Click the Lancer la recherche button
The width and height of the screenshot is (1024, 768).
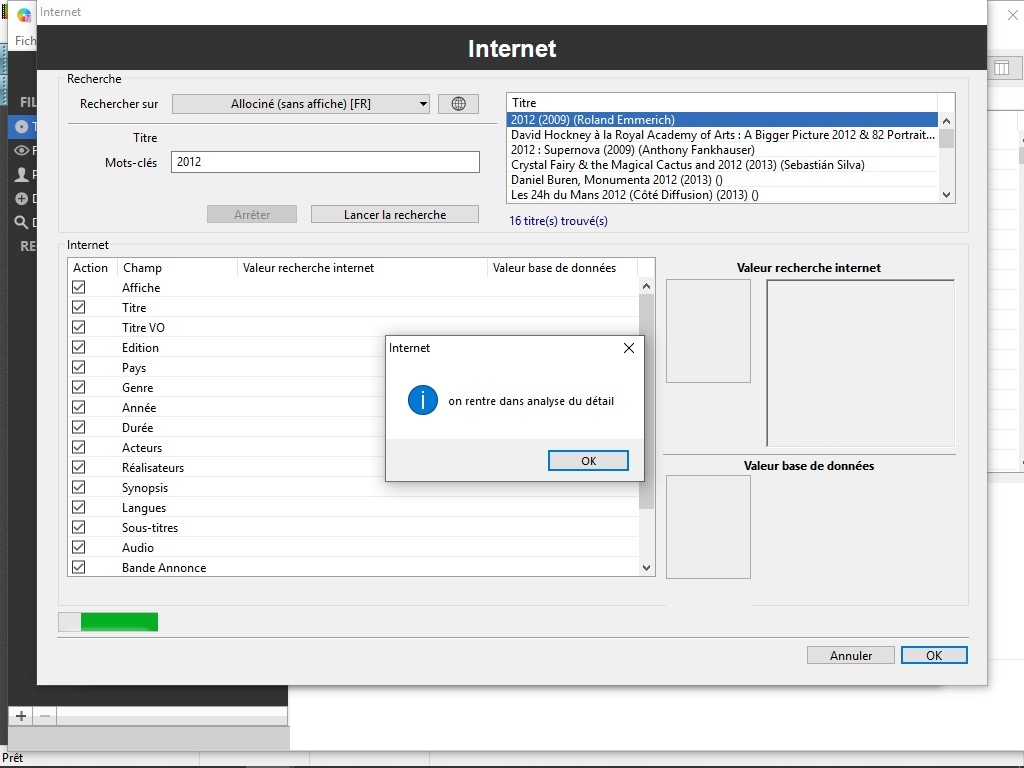click(395, 214)
